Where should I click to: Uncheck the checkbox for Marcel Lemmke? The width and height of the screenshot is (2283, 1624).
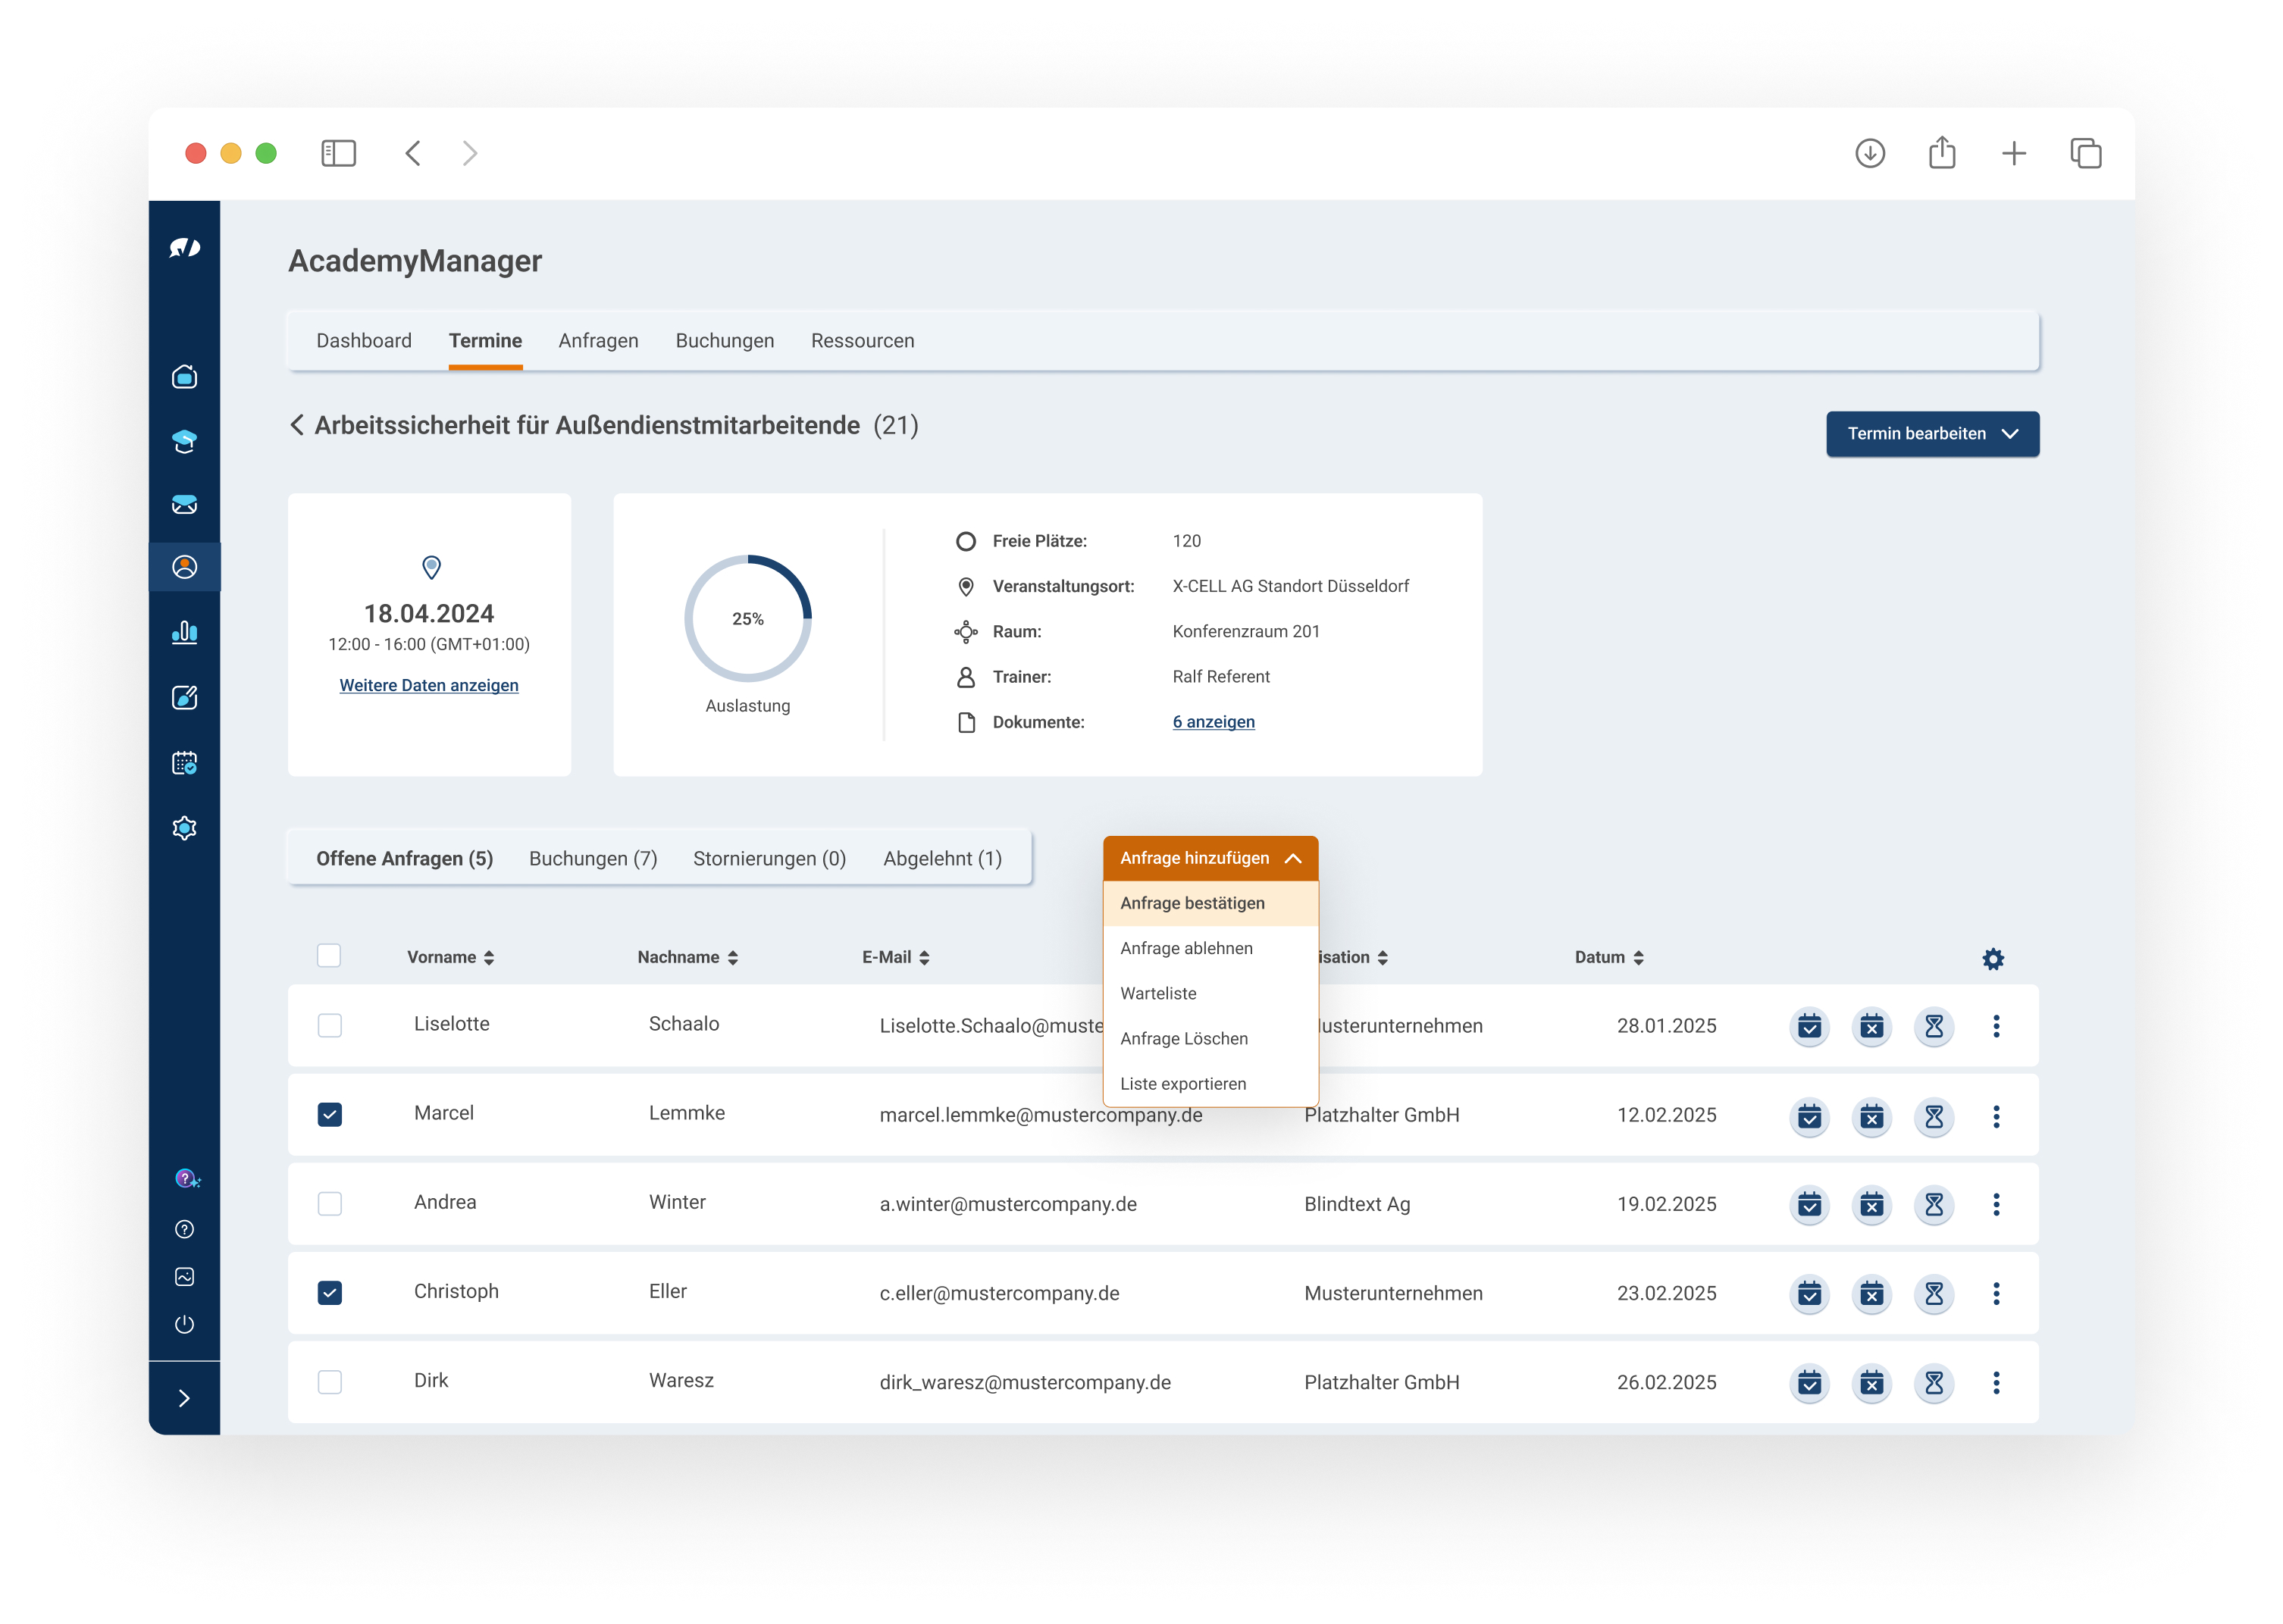pos(329,1115)
